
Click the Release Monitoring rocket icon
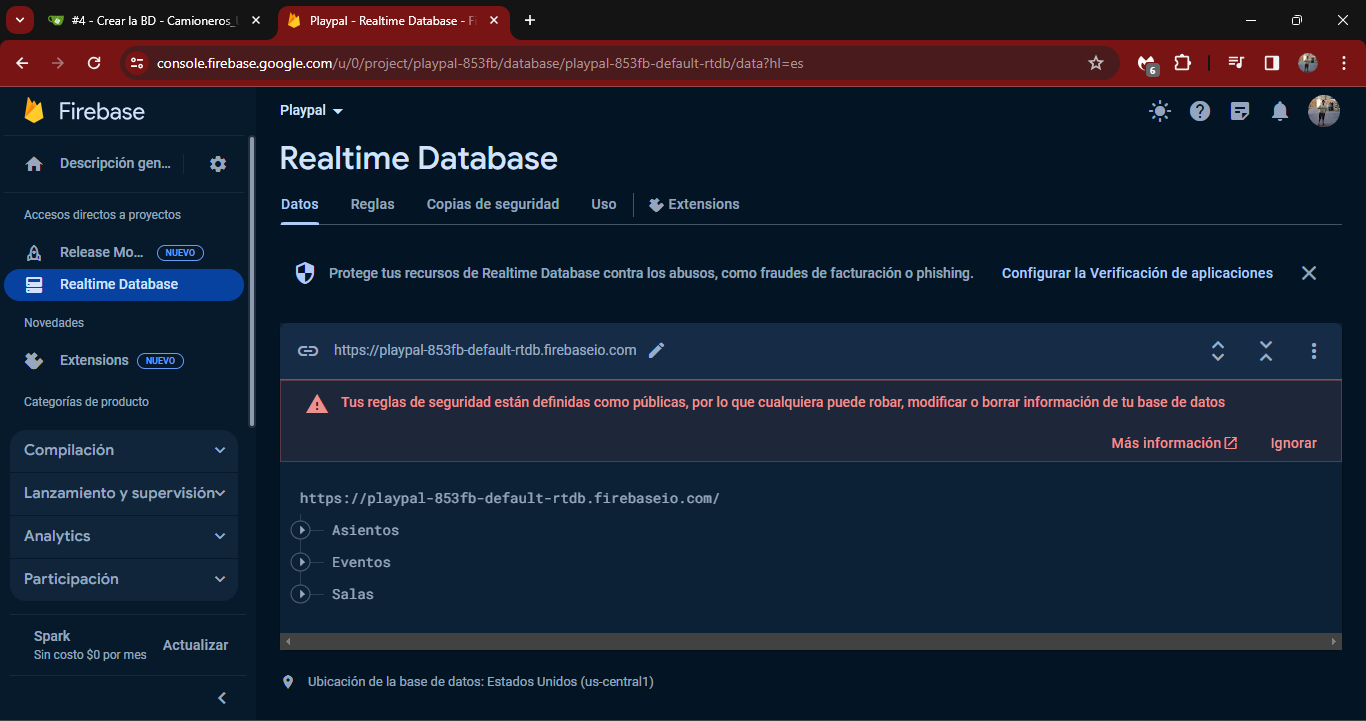coord(34,252)
